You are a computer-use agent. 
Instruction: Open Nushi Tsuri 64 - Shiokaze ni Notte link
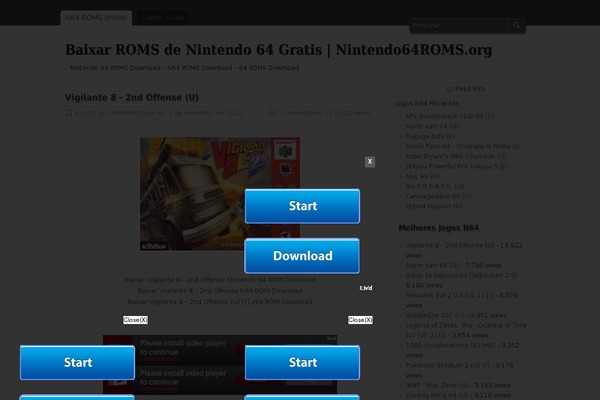pyautogui.click(x=462, y=146)
